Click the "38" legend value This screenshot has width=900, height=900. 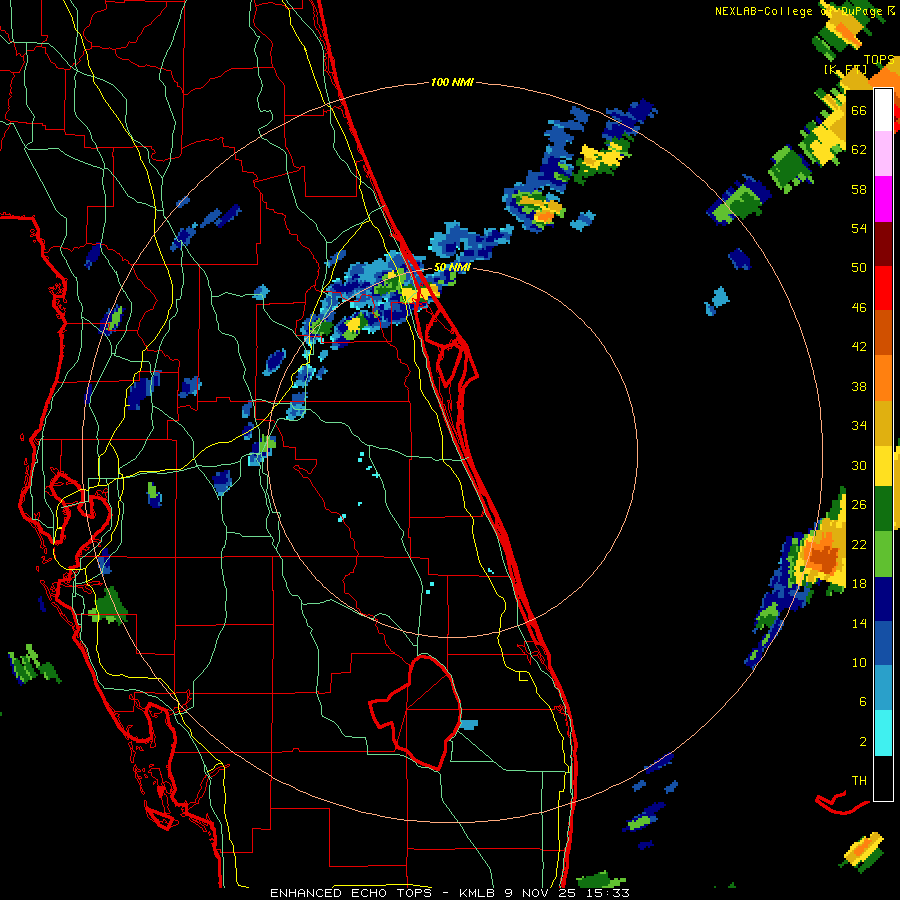click(859, 386)
